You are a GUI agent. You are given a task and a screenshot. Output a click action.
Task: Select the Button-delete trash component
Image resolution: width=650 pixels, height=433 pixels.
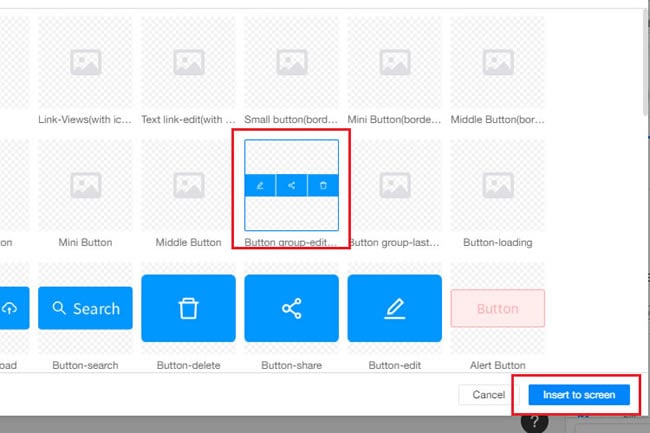point(189,308)
